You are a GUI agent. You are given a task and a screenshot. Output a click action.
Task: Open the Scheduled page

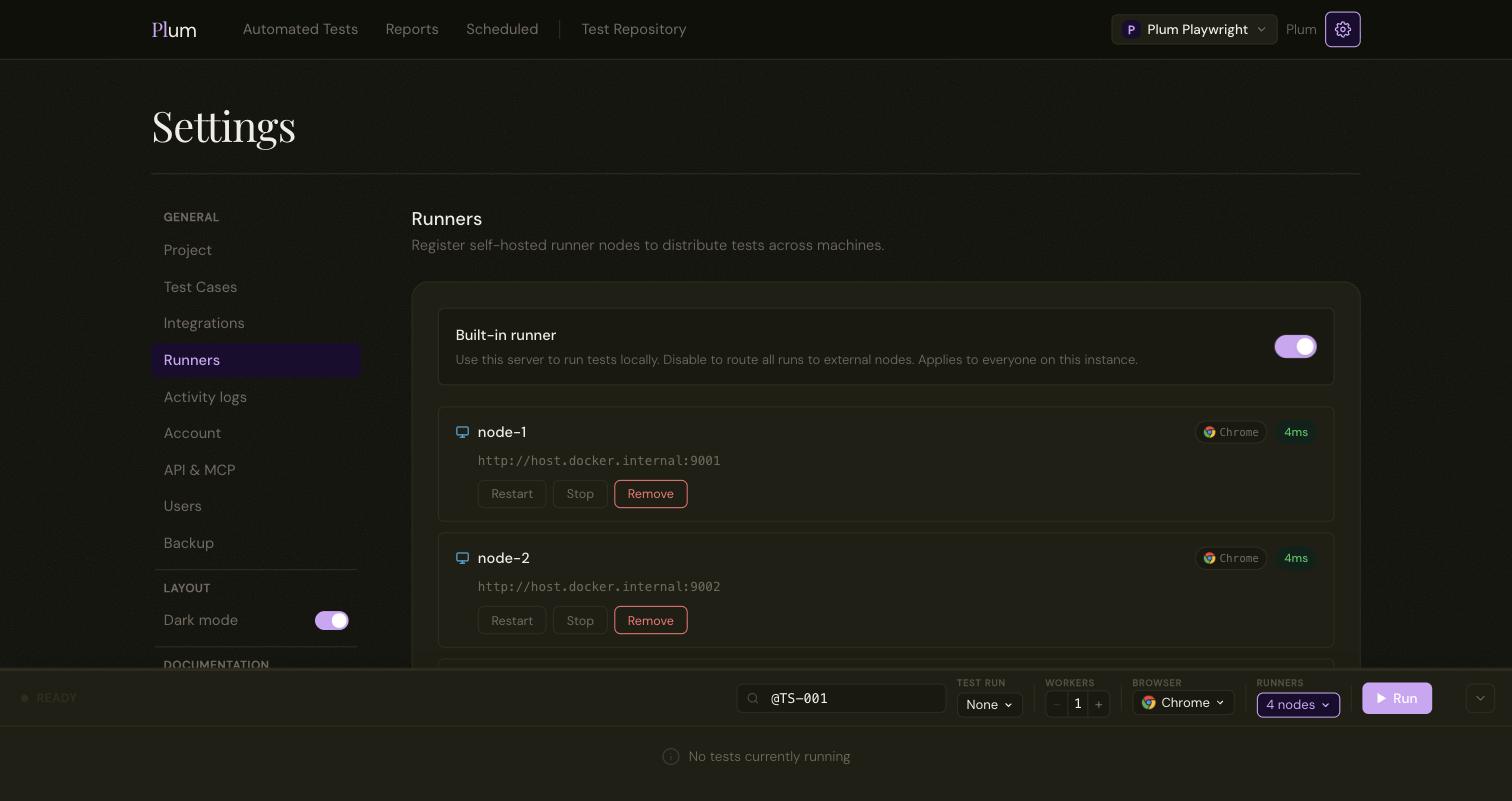[x=502, y=30]
